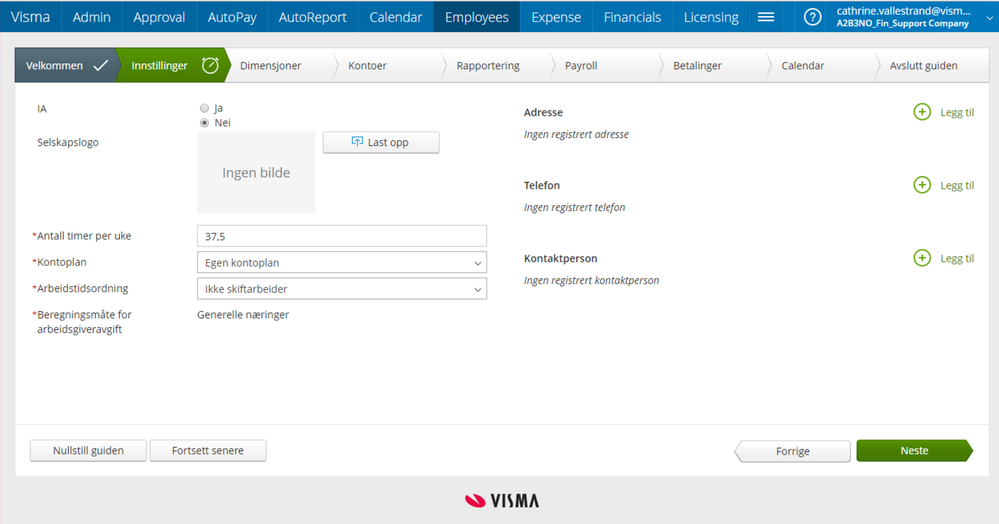Click the plus icon next to Adresse

click(922, 112)
